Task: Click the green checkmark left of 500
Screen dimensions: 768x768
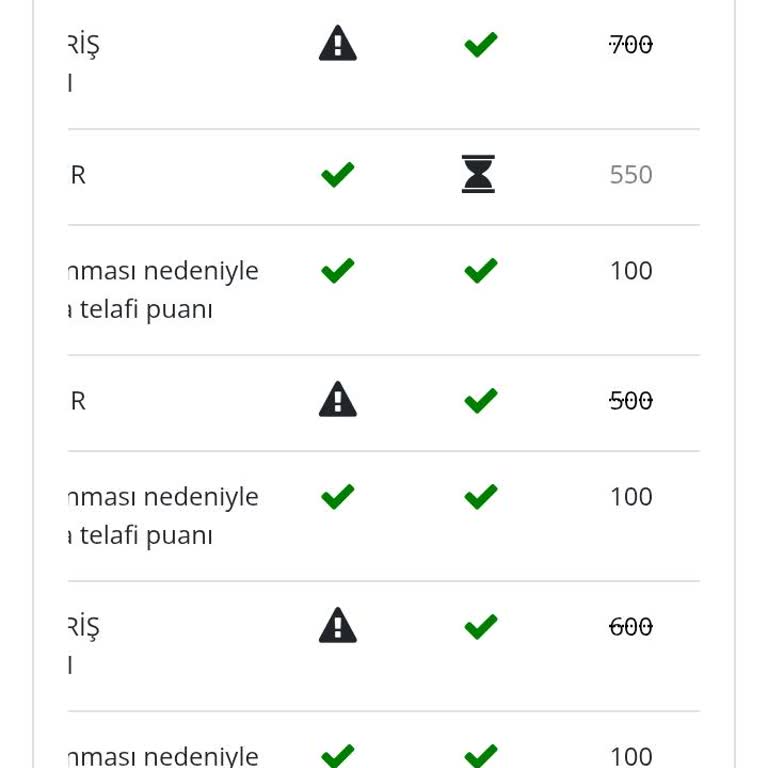Action: tap(480, 401)
